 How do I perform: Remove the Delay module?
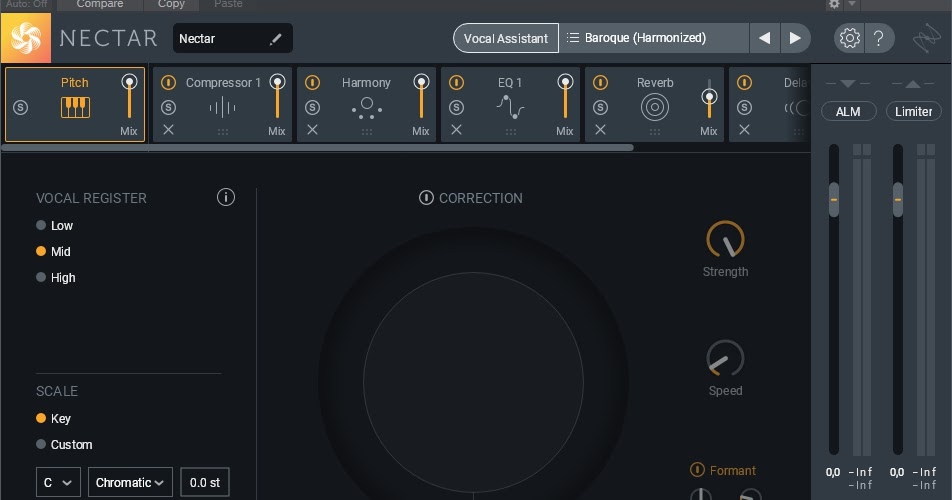pyautogui.click(x=744, y=129)
